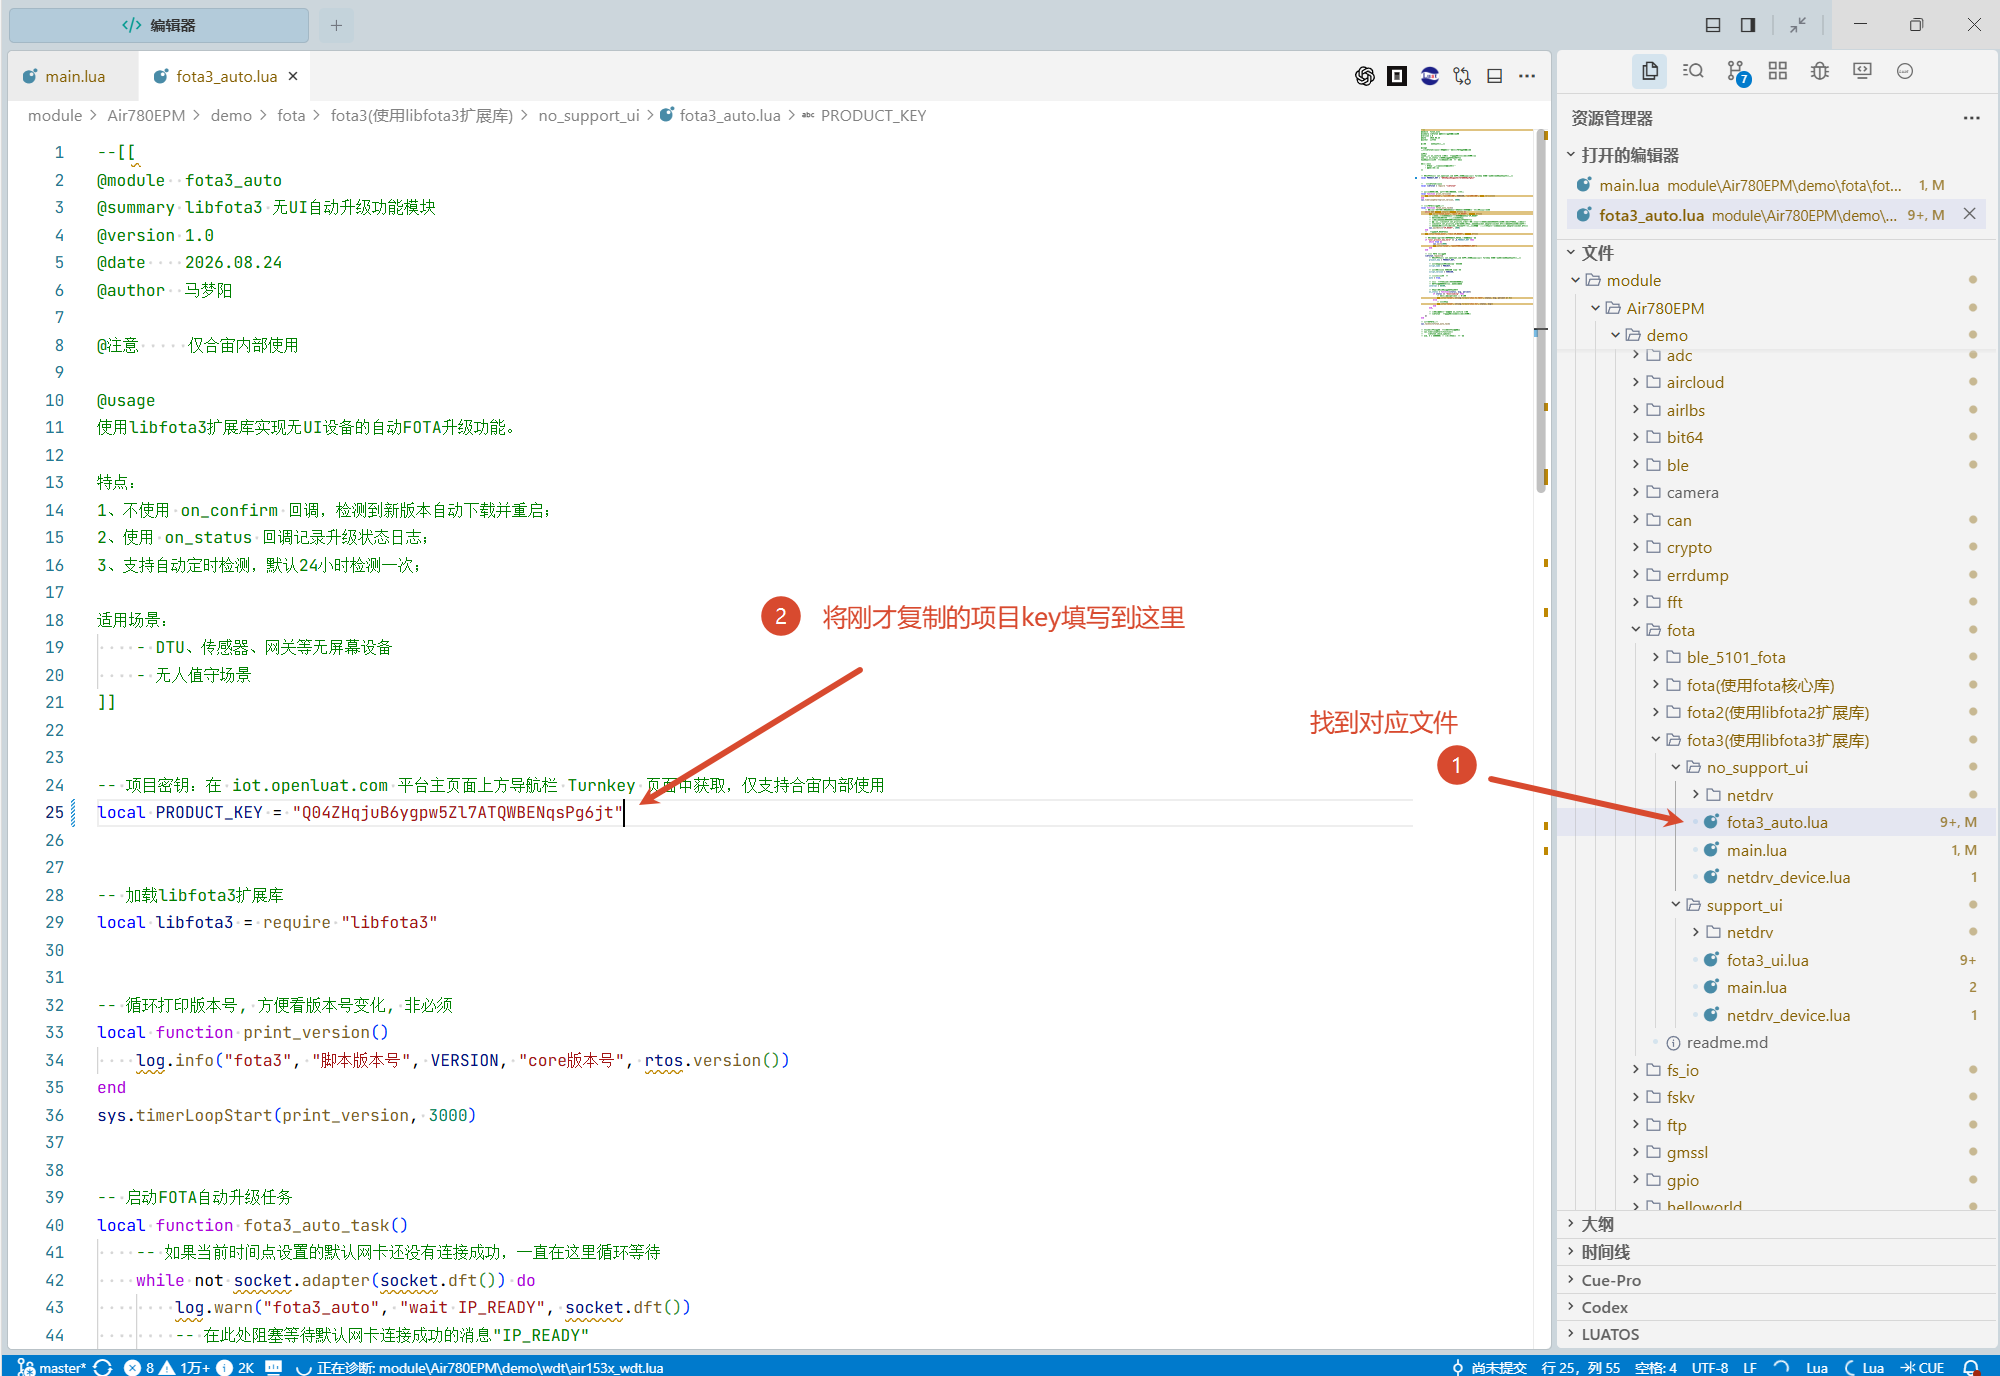Open the editor more actions ellipsis
2000x1376 pixels.
(1527, 76)
